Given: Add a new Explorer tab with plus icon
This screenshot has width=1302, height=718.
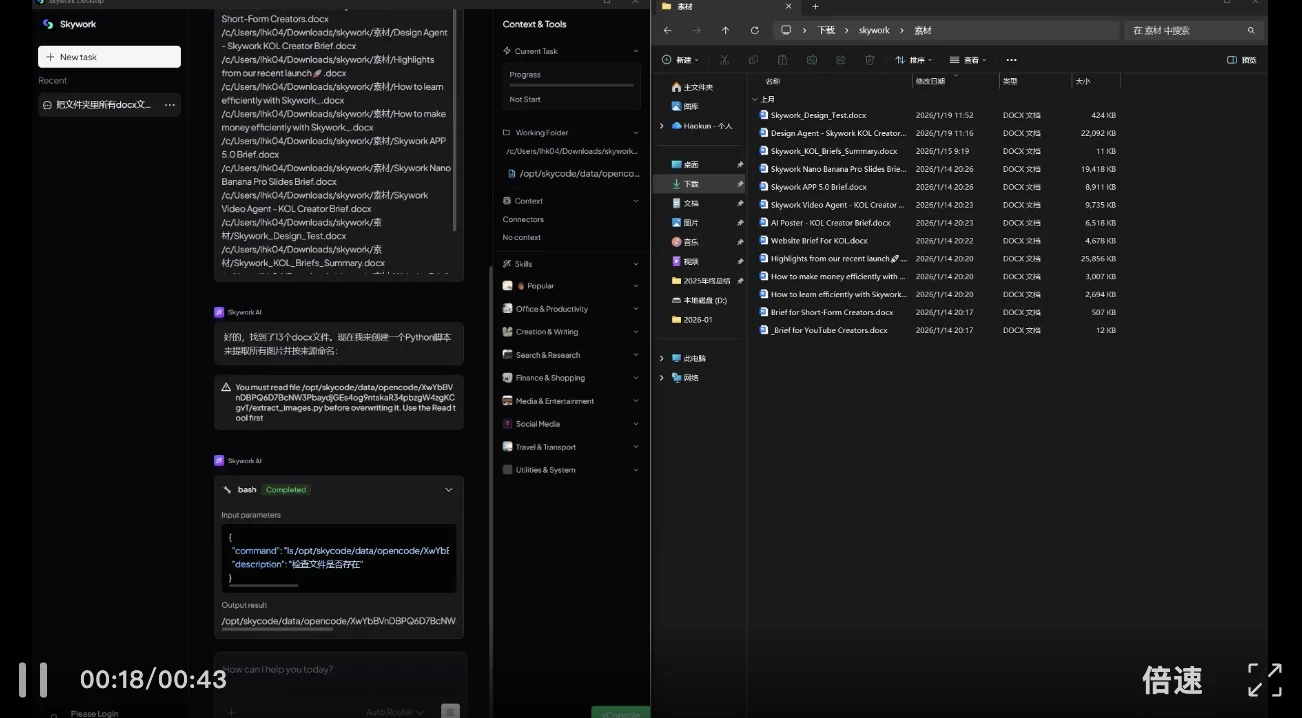Looking at the screenshot, I should (815, 7).
